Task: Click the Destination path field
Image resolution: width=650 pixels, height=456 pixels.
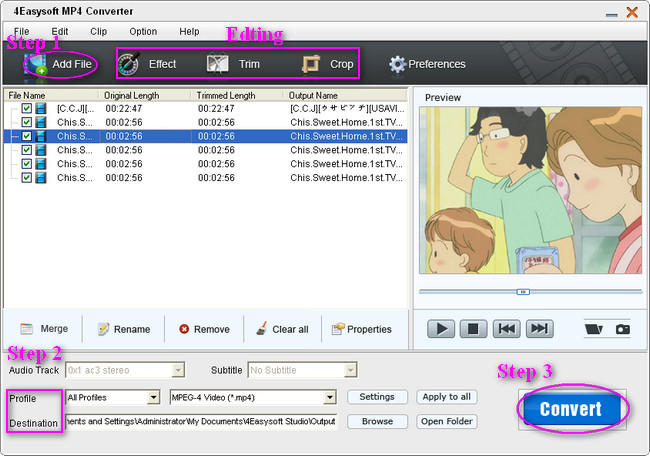Action: point(201,421)
